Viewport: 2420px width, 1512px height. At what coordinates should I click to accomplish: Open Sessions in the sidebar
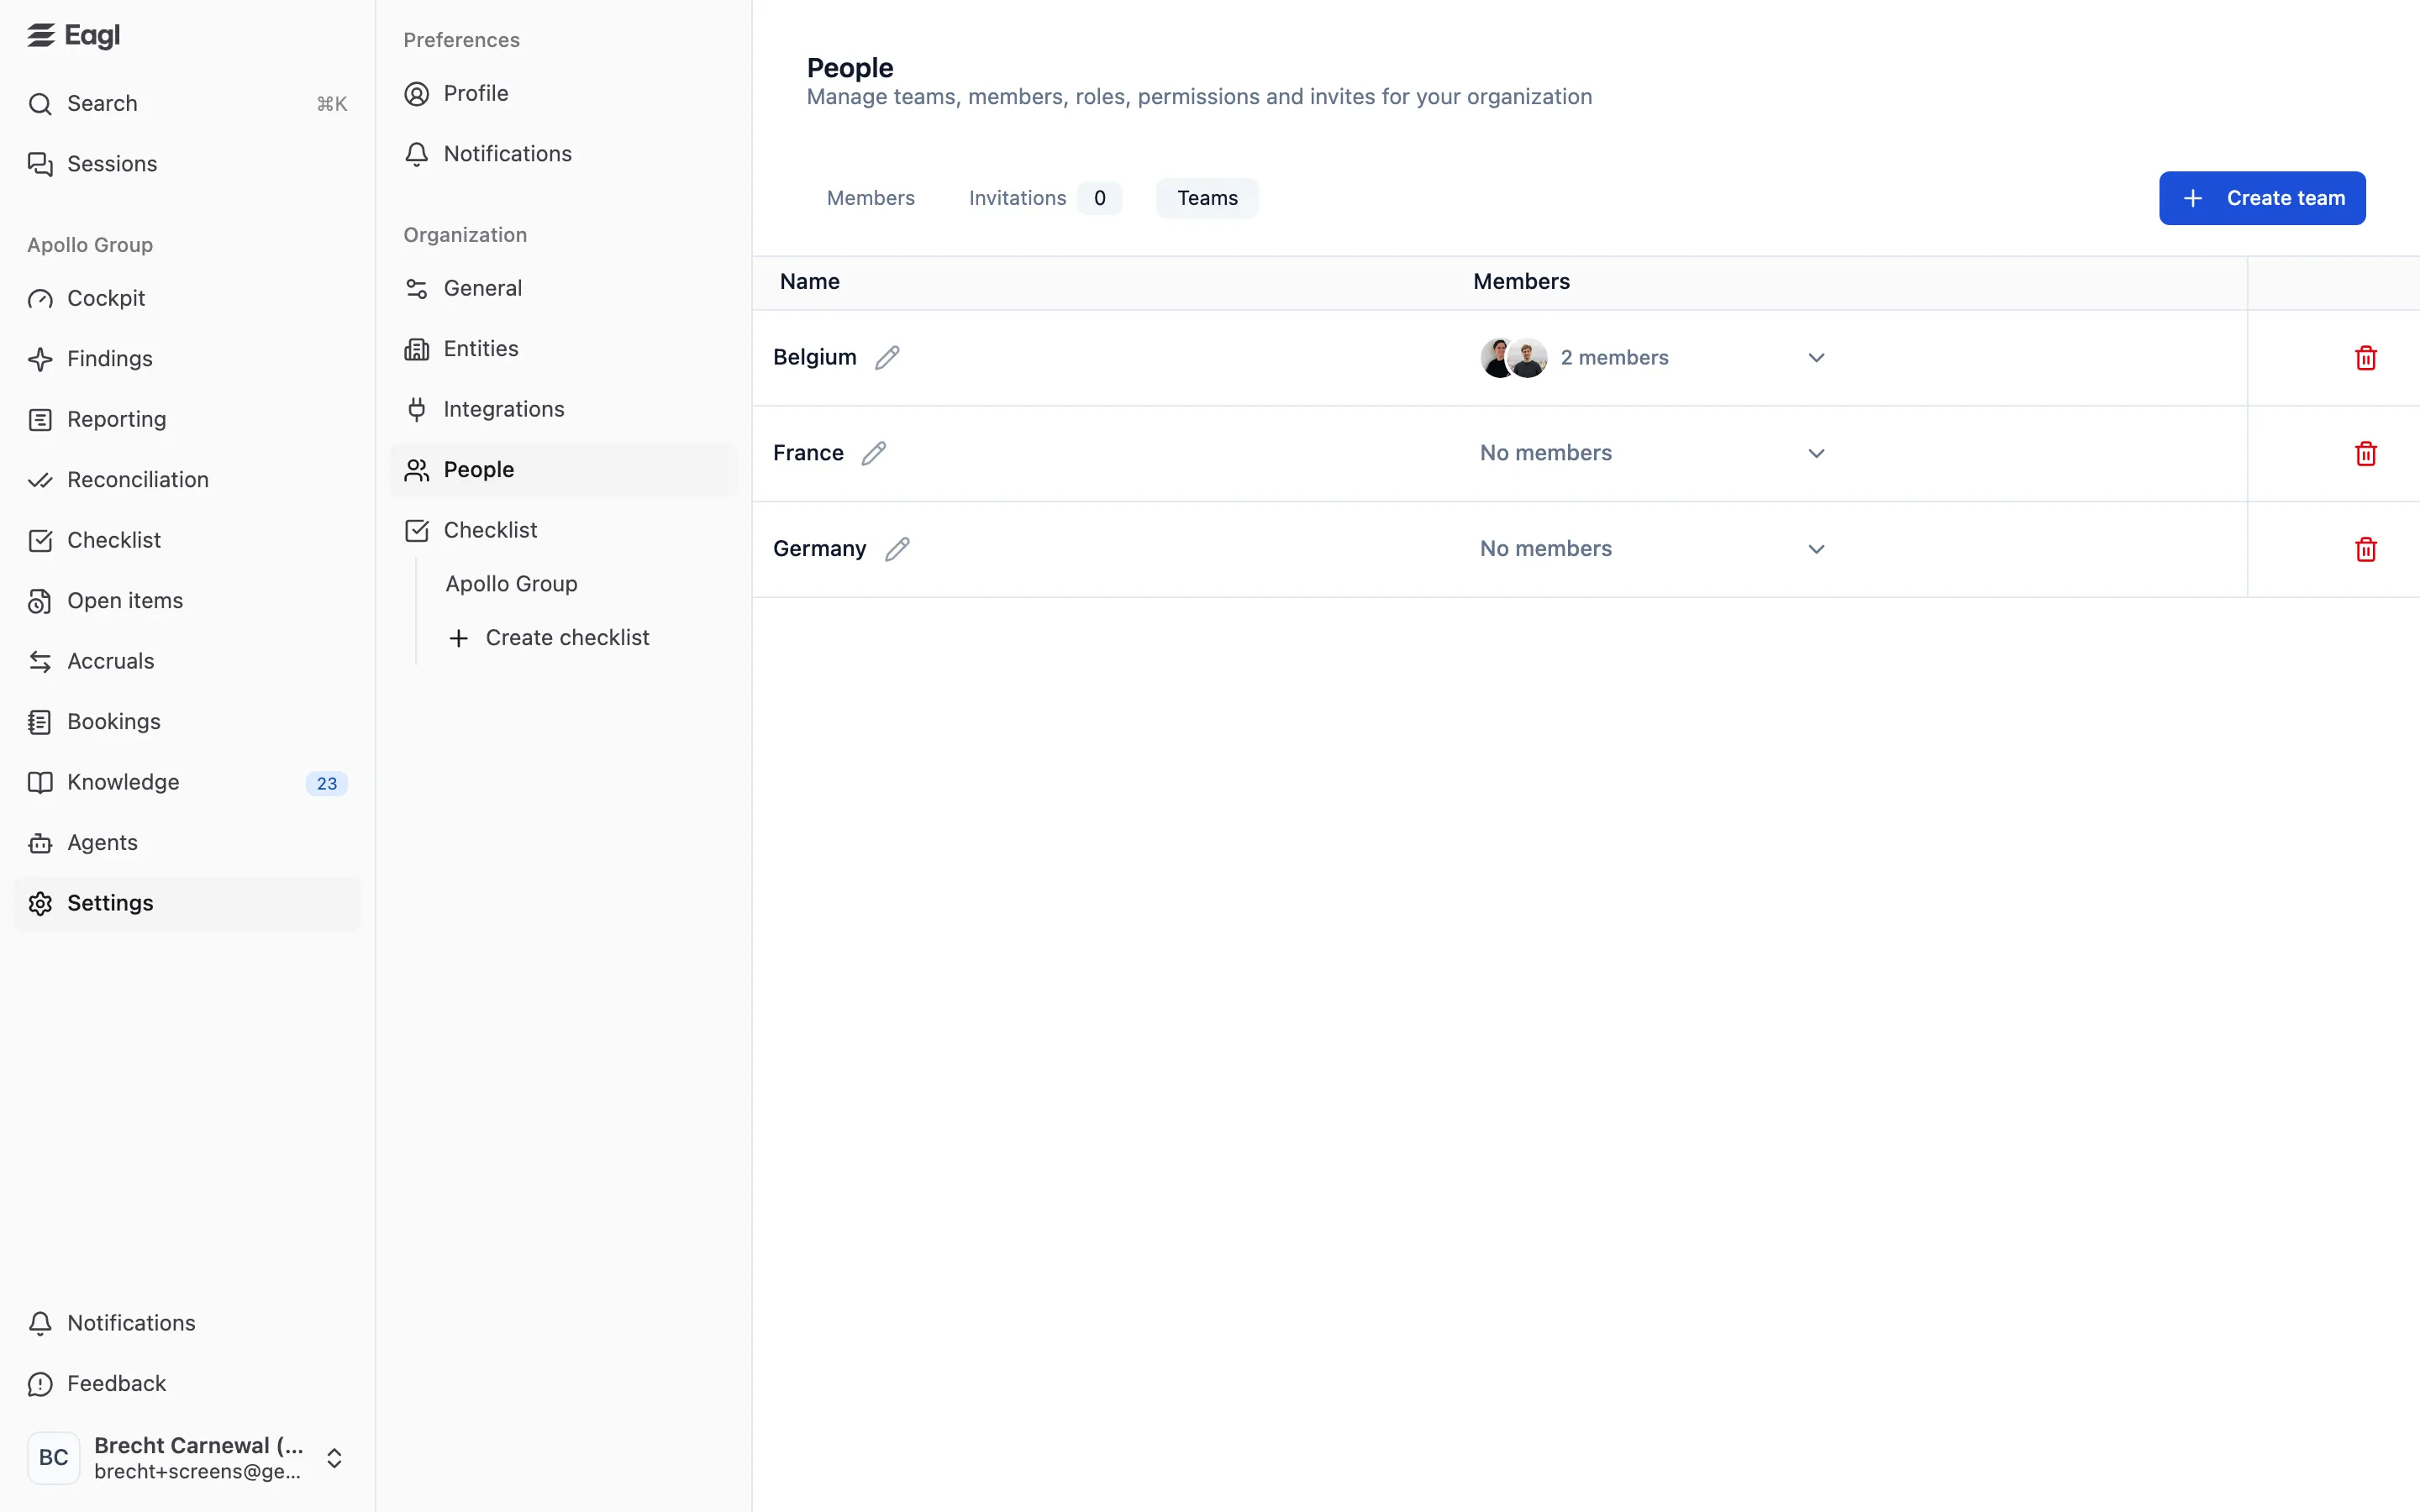coord(187,164)
